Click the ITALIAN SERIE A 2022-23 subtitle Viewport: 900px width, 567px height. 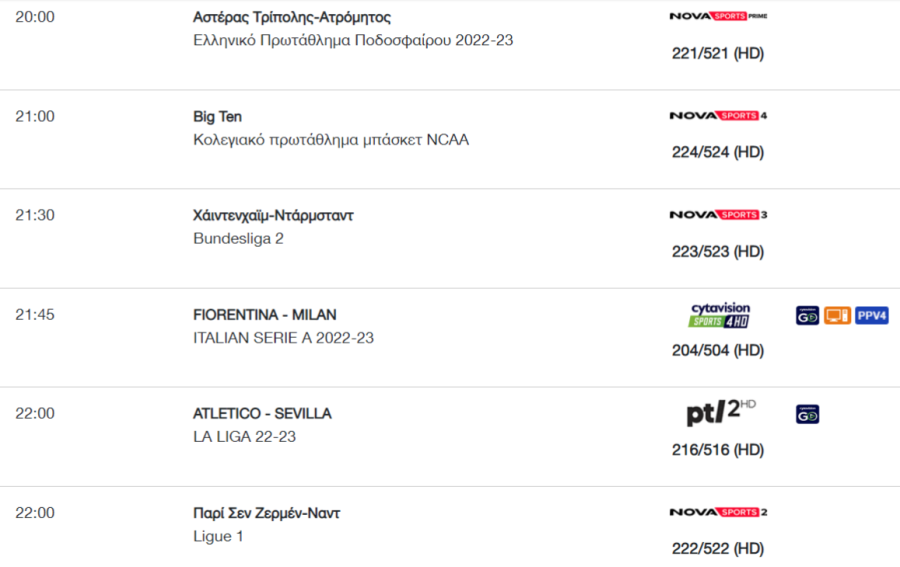coord(284,337)
